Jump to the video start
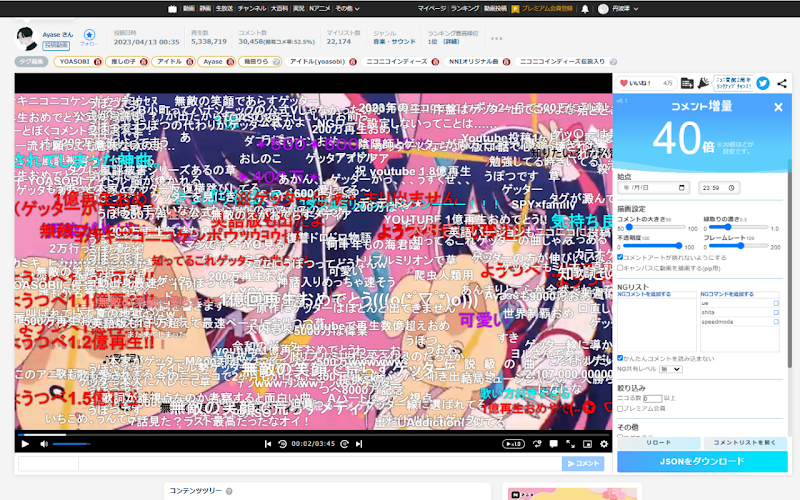 (x=267, y=444)
